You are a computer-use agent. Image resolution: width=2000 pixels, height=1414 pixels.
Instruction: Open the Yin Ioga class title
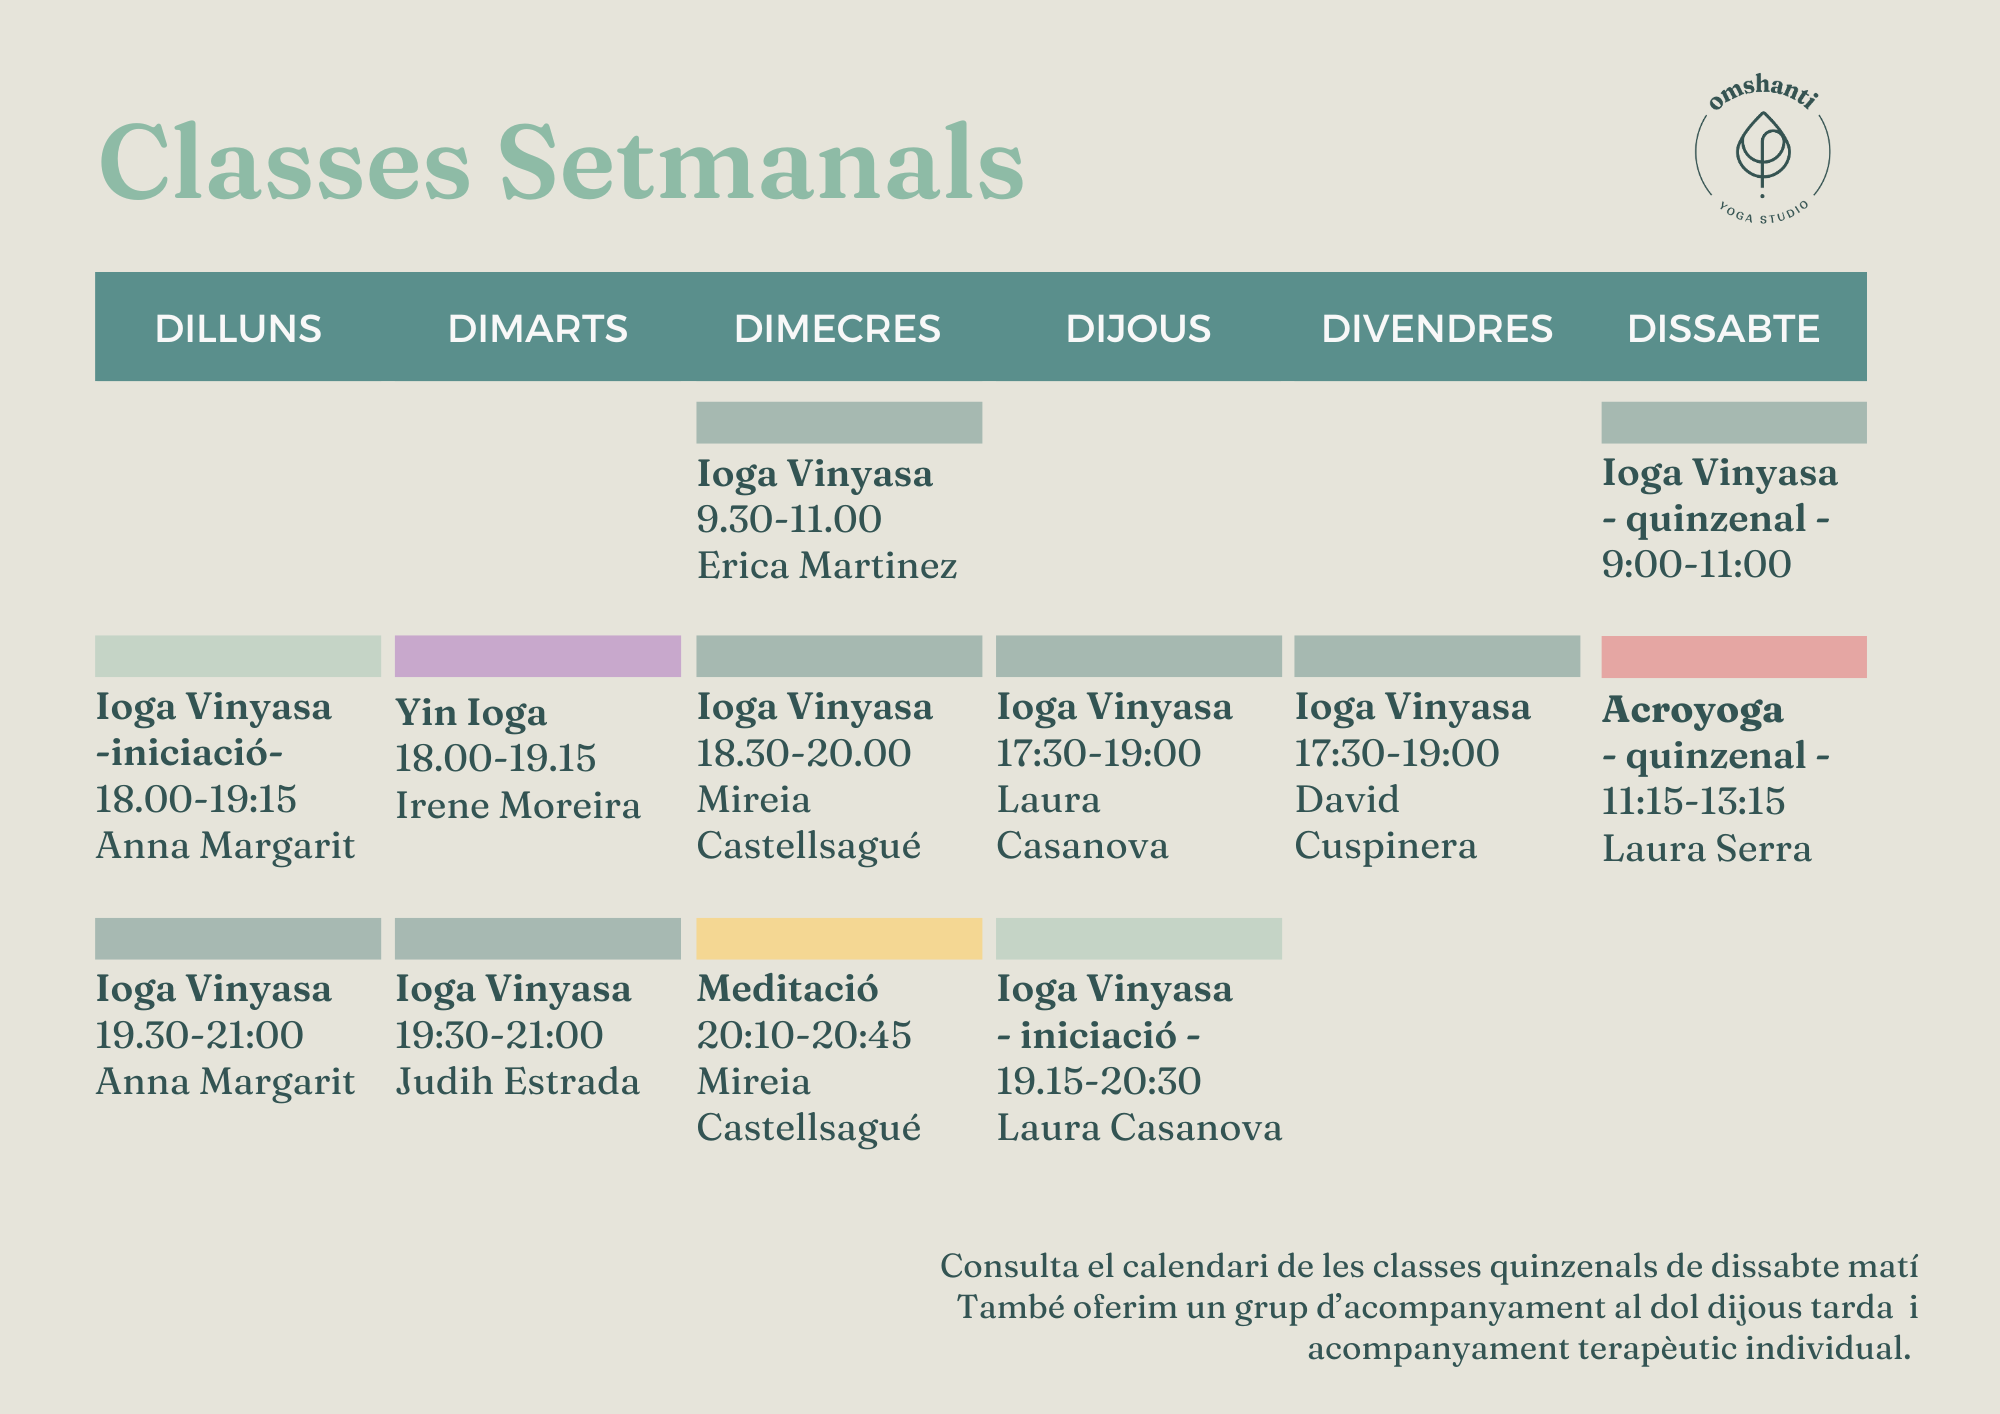[471, 713]
